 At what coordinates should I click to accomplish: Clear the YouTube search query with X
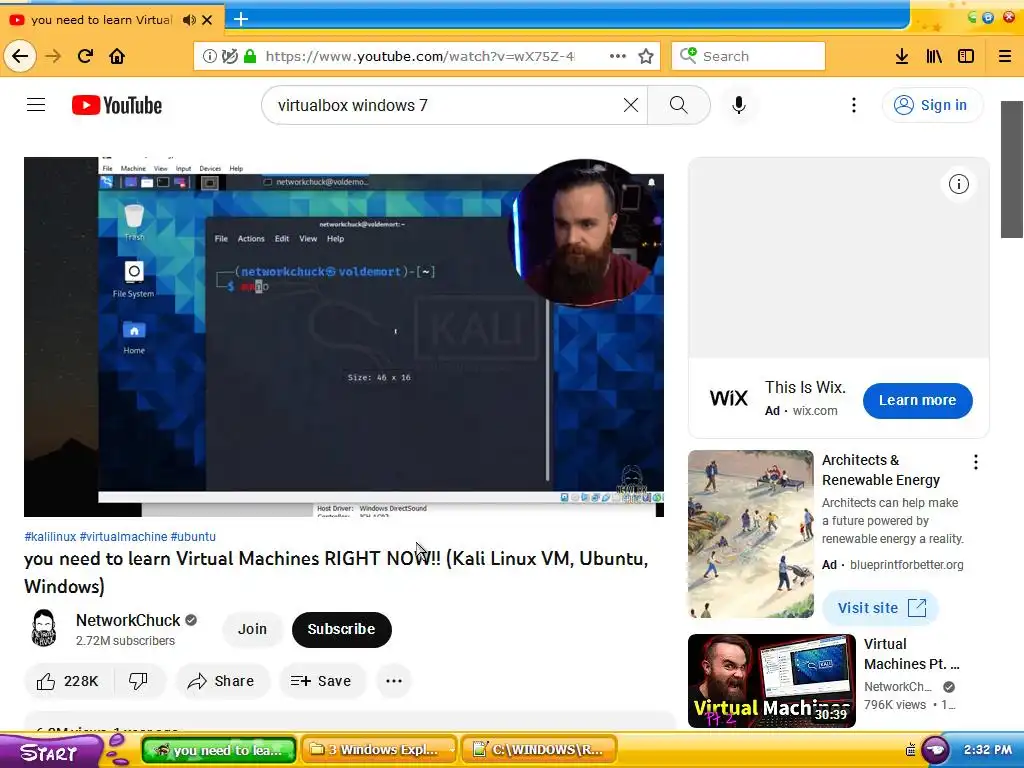click(631, 105)
